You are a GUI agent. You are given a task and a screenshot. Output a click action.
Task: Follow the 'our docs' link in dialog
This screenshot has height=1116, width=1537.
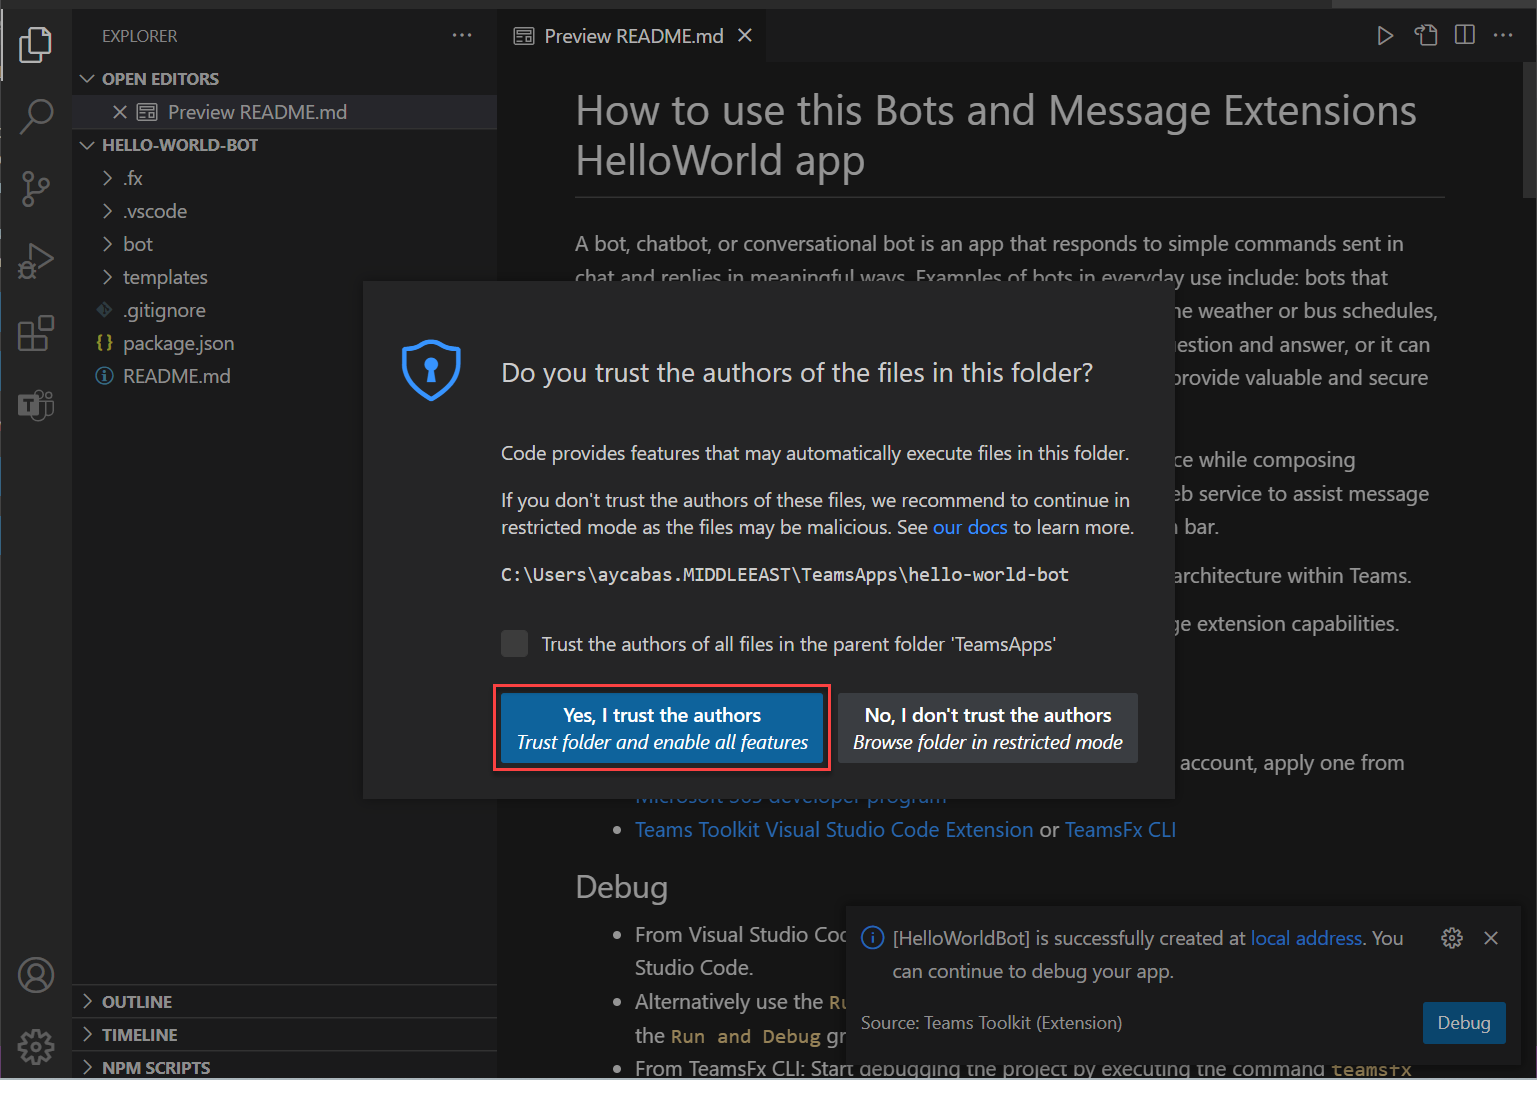pyautogui.click(x=970, y=527)
